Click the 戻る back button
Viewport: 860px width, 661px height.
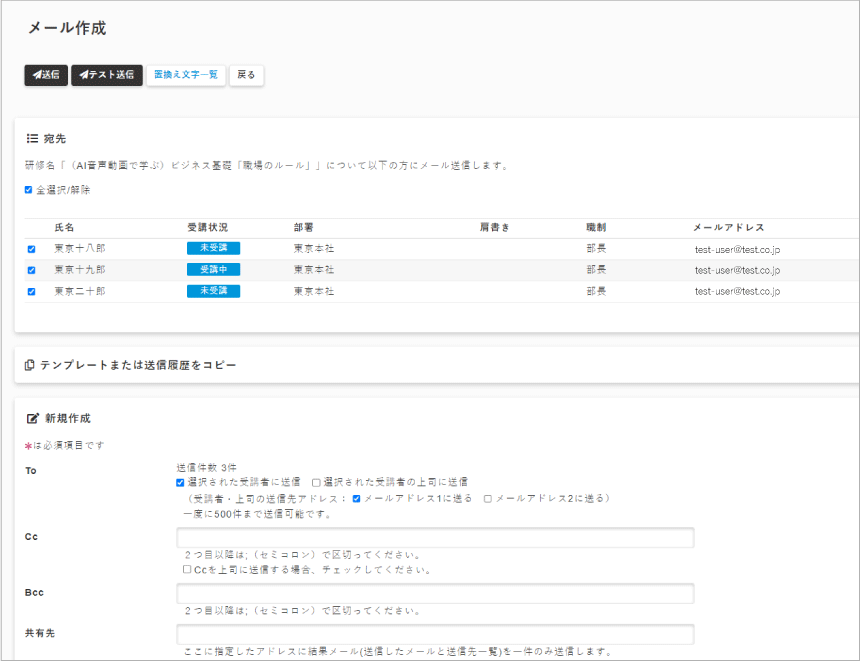[x=246, y=75]
